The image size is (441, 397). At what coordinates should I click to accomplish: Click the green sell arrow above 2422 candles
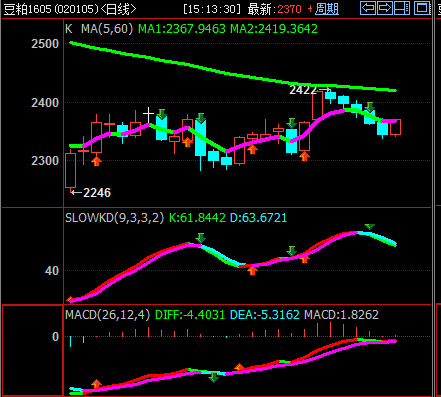tap(370, 107)
